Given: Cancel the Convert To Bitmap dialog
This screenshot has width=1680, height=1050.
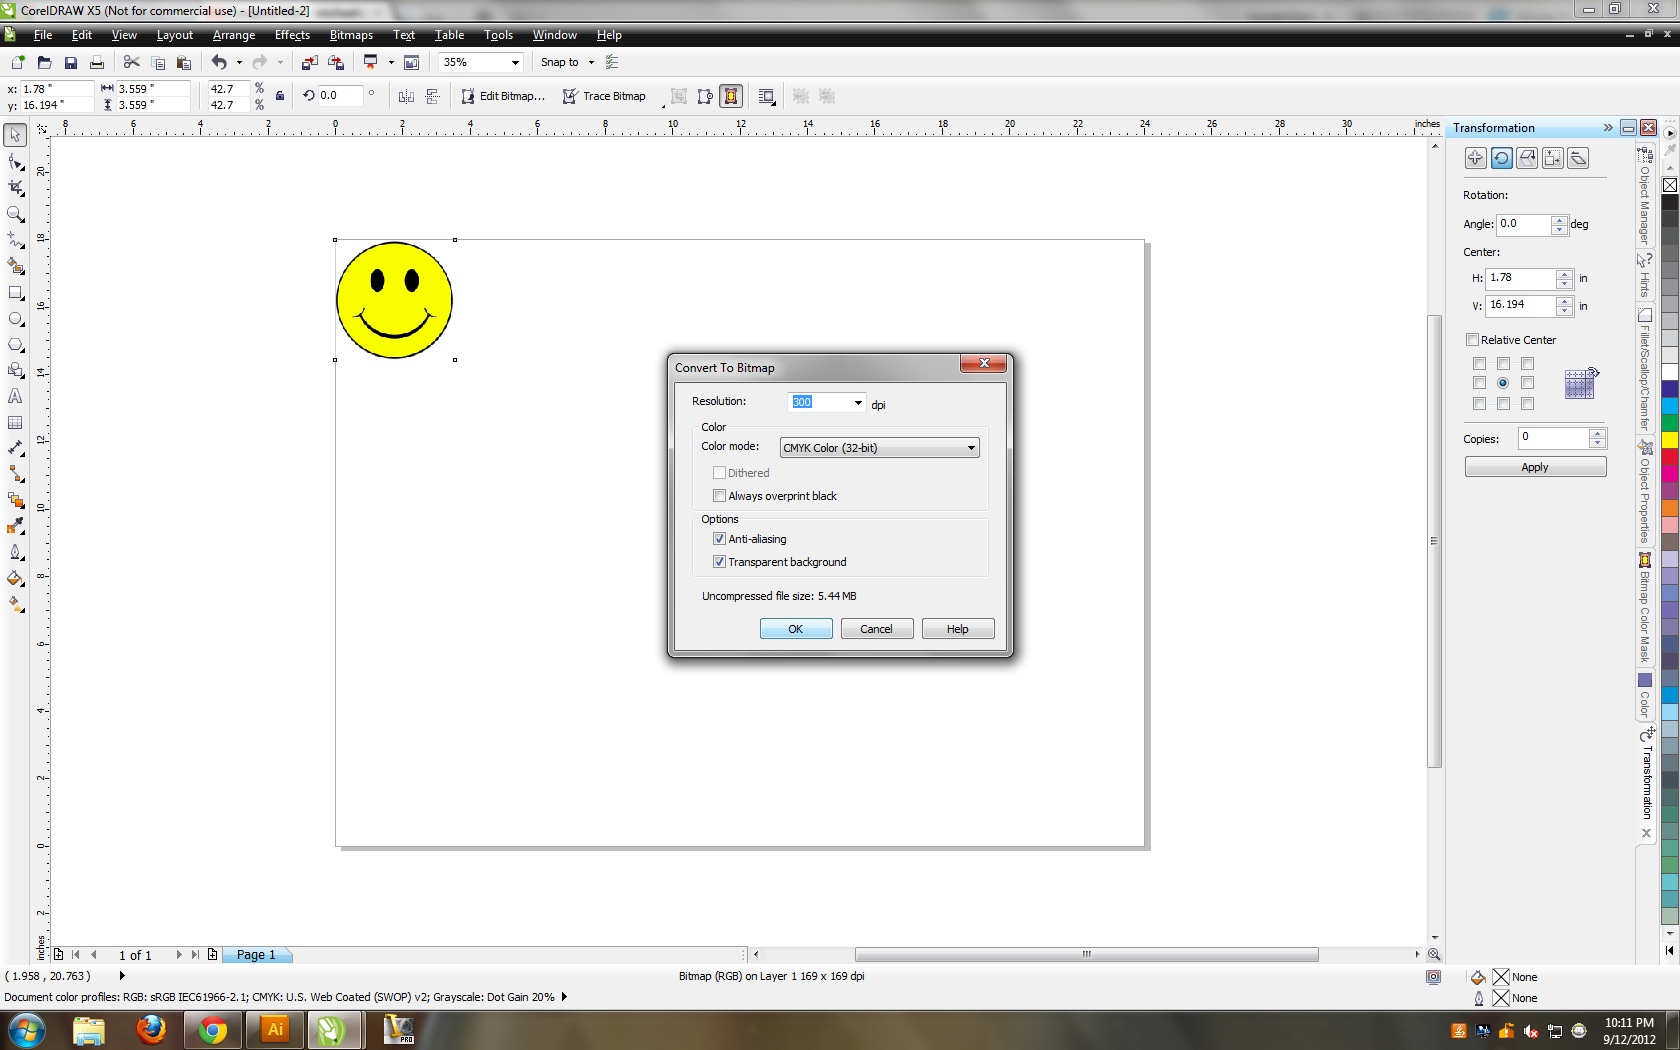Looking at the screenshot, I should point(877,629).
